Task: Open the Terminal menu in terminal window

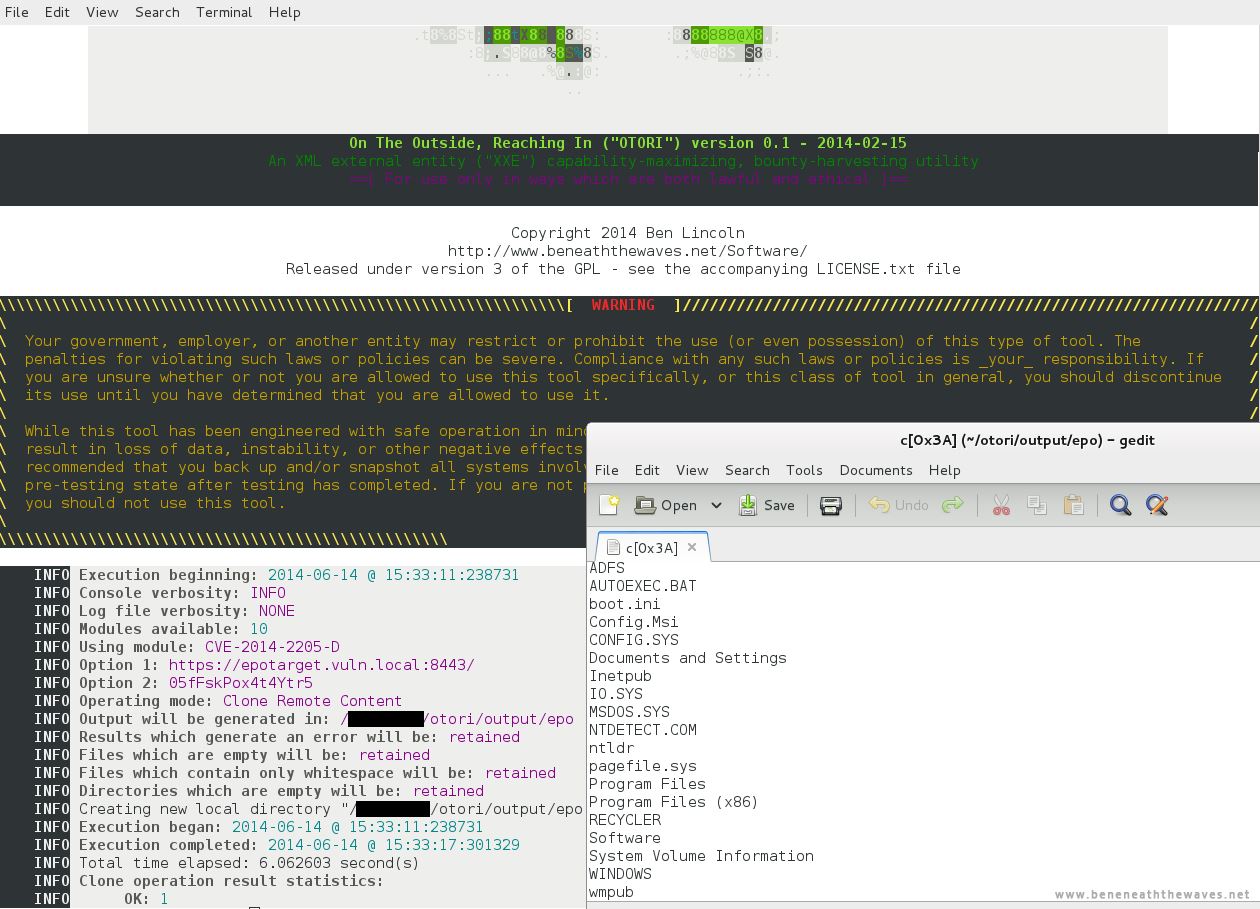Action: point(224,12)
